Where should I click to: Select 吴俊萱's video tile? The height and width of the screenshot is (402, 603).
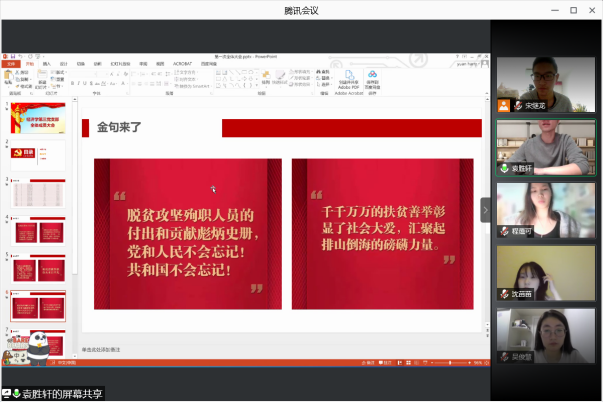545,335
